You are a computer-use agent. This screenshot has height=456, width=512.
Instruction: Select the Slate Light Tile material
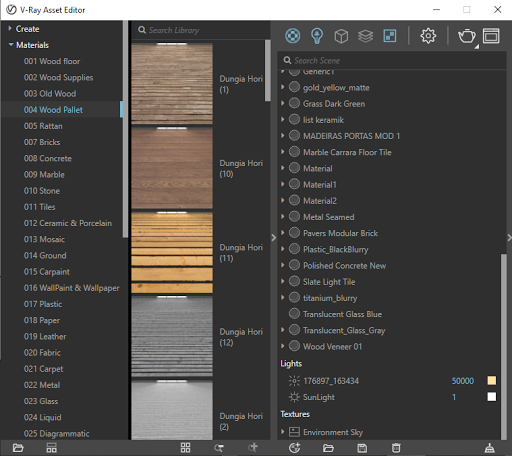[329, 282]
